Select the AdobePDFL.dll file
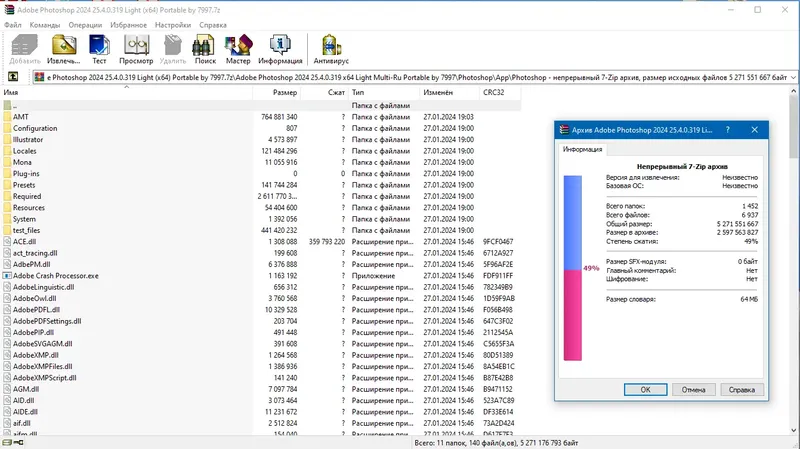 click(261, 310)
